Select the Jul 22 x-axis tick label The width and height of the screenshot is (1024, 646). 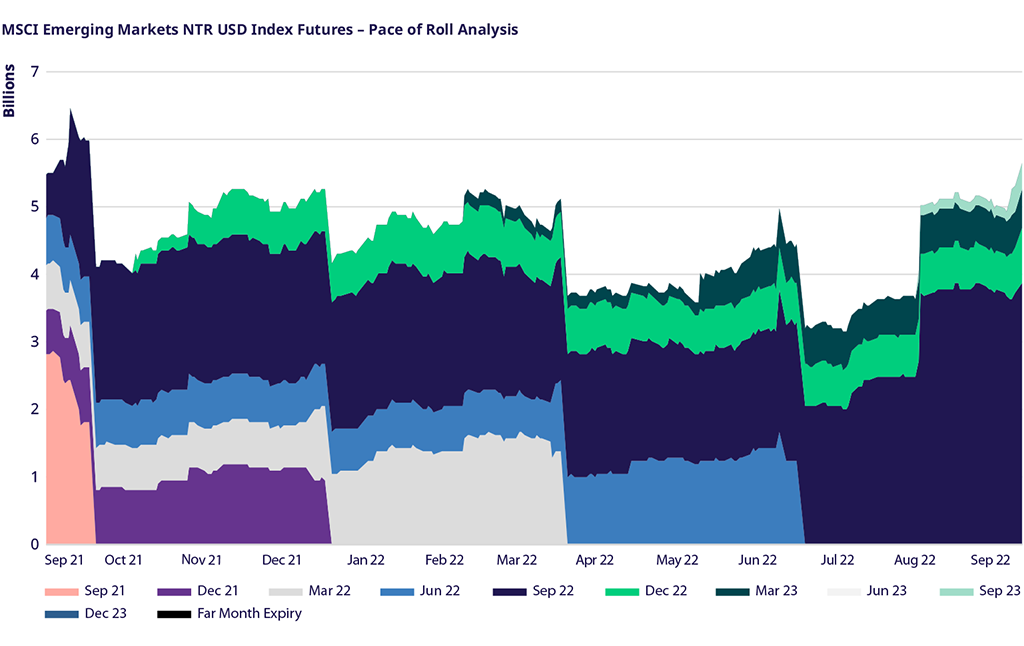click(838, 560)
